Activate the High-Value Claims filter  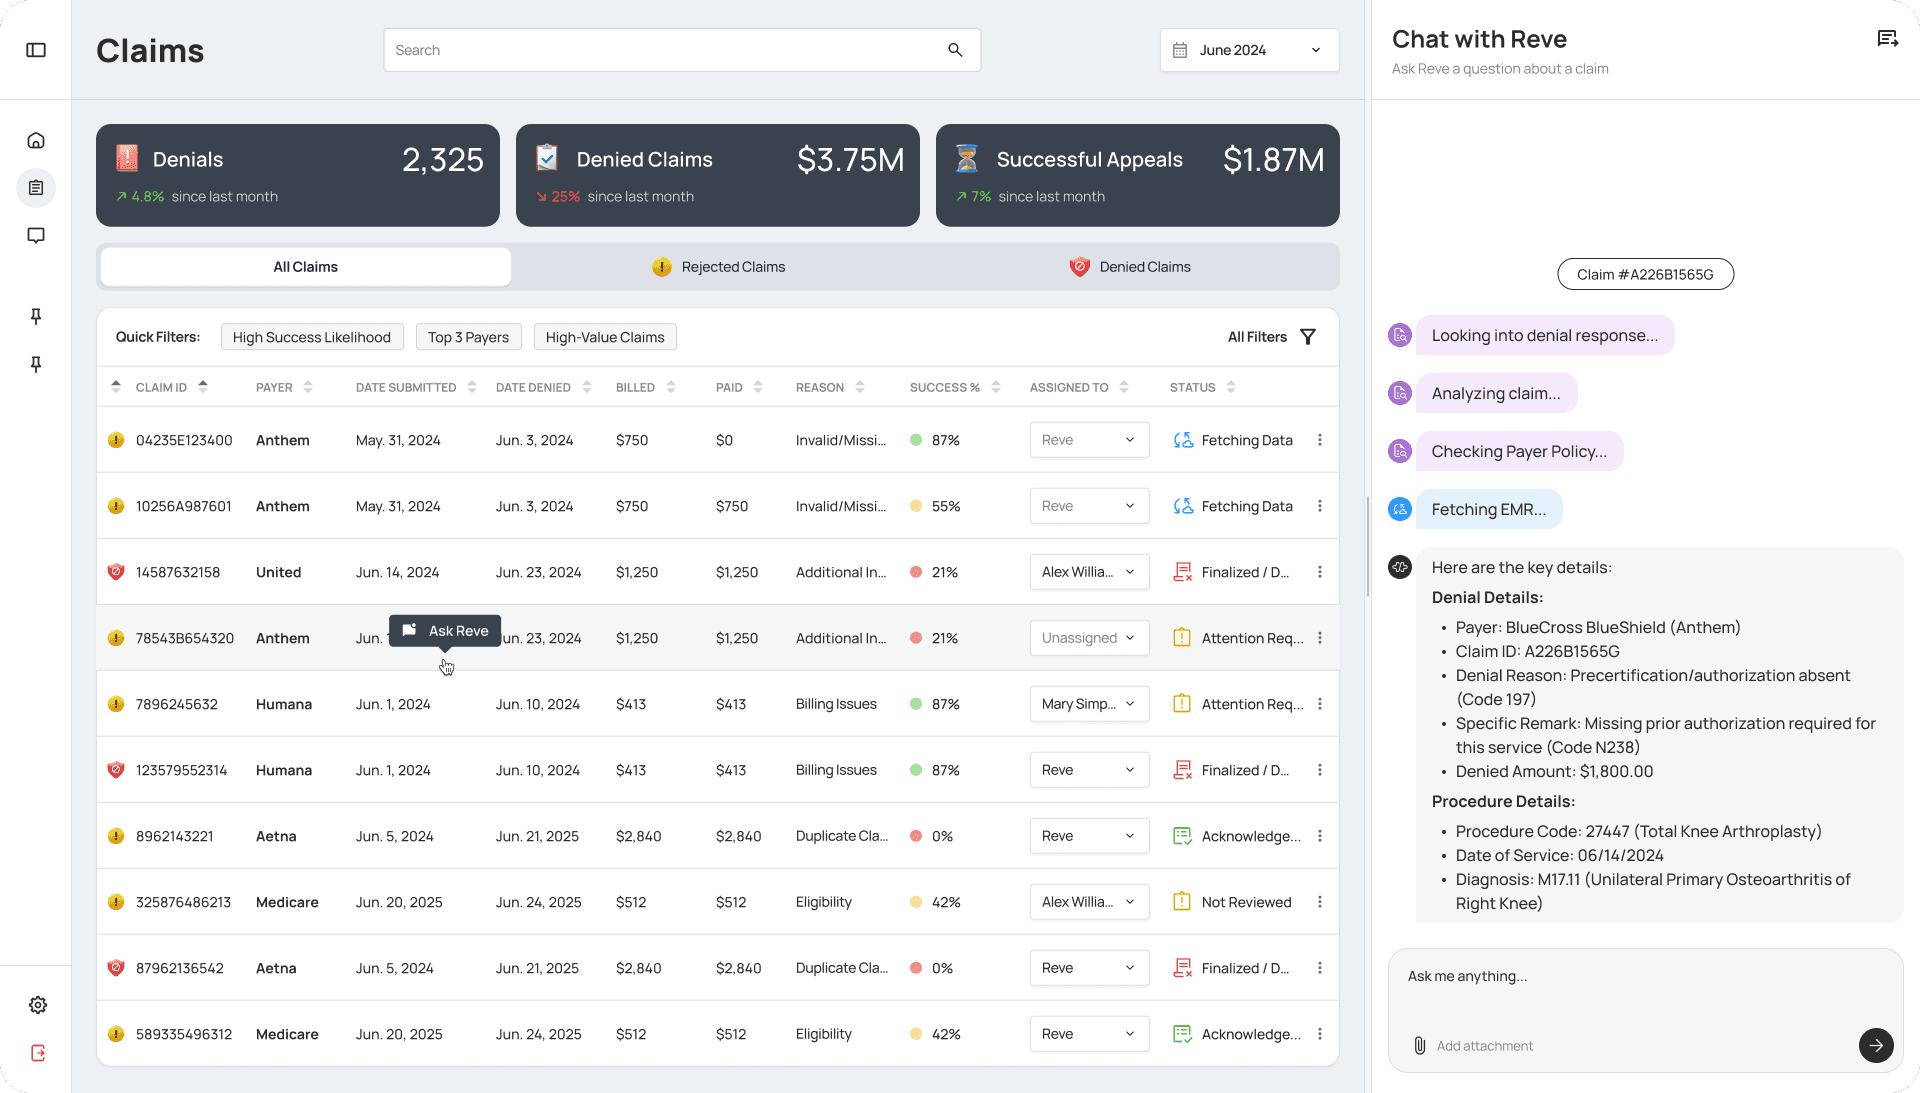click(x=604, y=337)
